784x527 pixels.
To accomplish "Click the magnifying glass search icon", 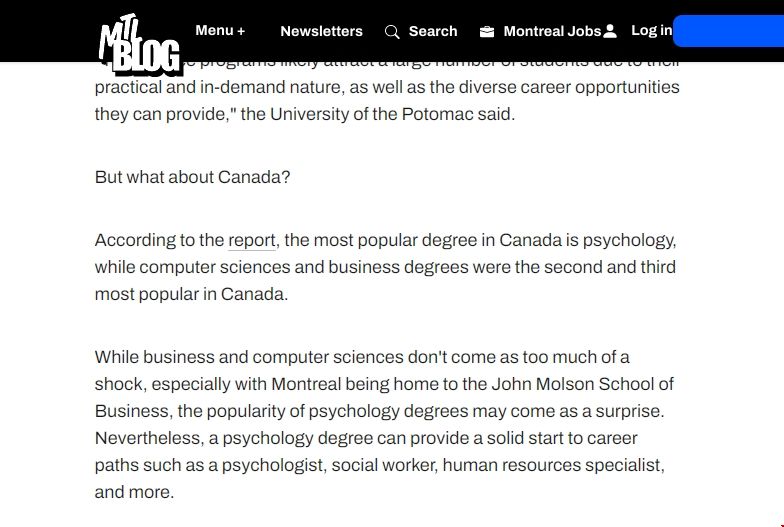I will click(392, 32).
